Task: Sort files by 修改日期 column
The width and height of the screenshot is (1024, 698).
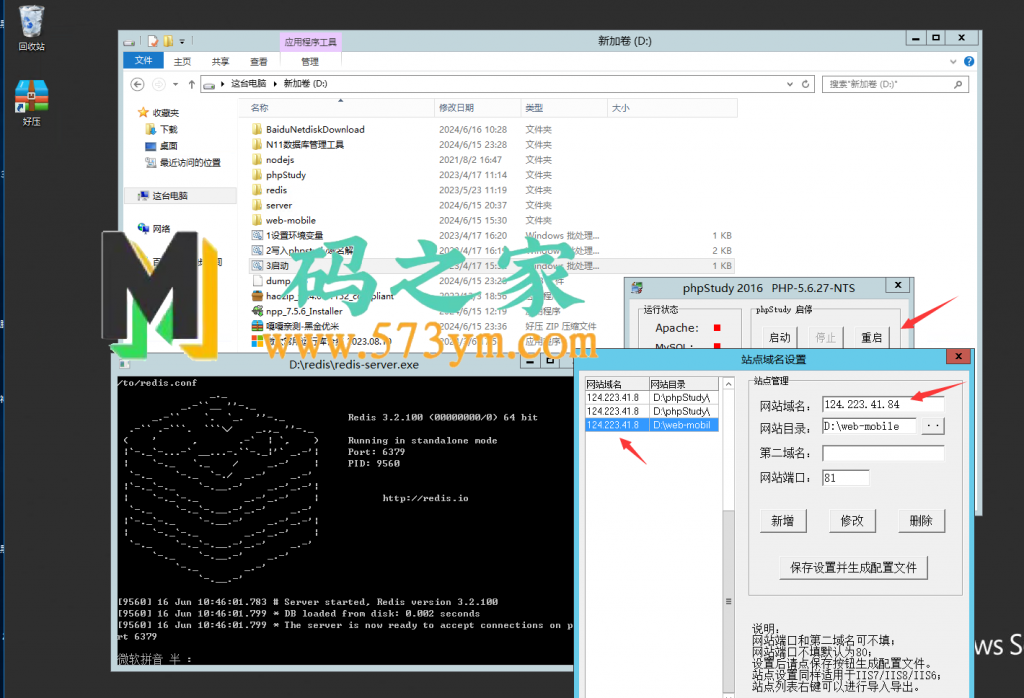Action: [477, 108]
